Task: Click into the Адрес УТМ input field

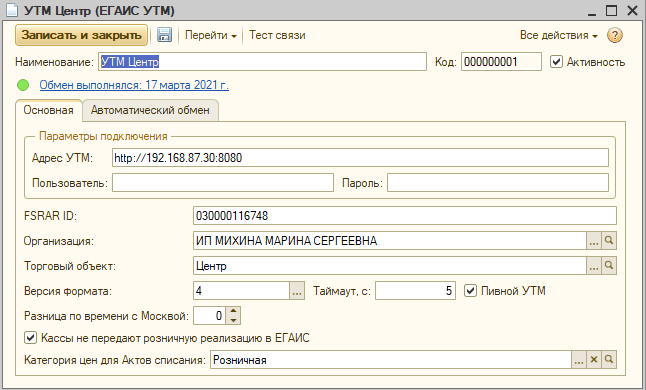Action: (360, 158)
